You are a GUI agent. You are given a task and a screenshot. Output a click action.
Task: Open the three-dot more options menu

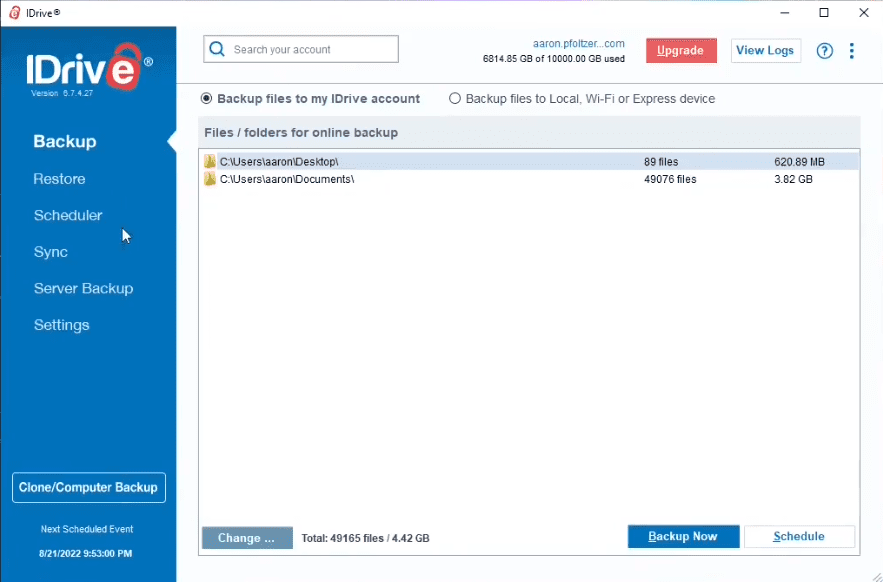click(851, 51)
